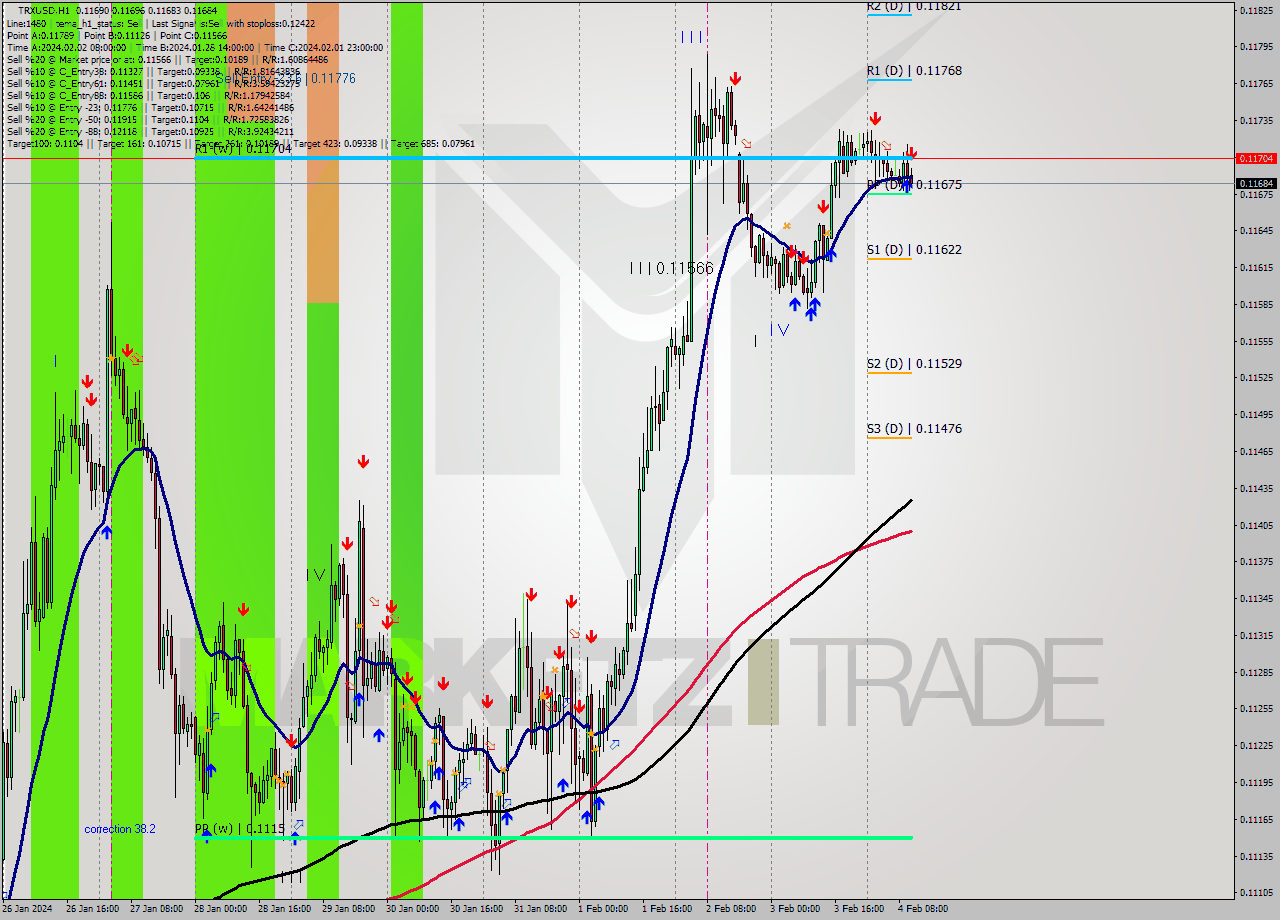1280x920 pixels.
Task: Click the 'Line:1480' status line
Action: pos(160,23)
